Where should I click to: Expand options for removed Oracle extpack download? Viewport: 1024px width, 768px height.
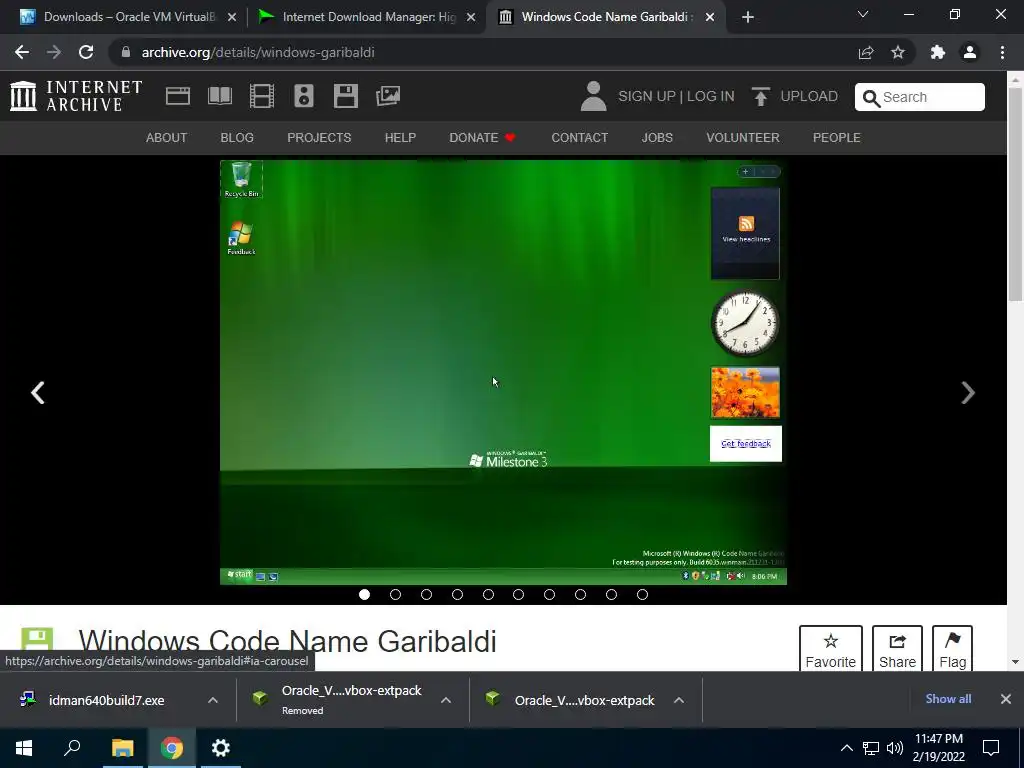[x=446, y=700]
